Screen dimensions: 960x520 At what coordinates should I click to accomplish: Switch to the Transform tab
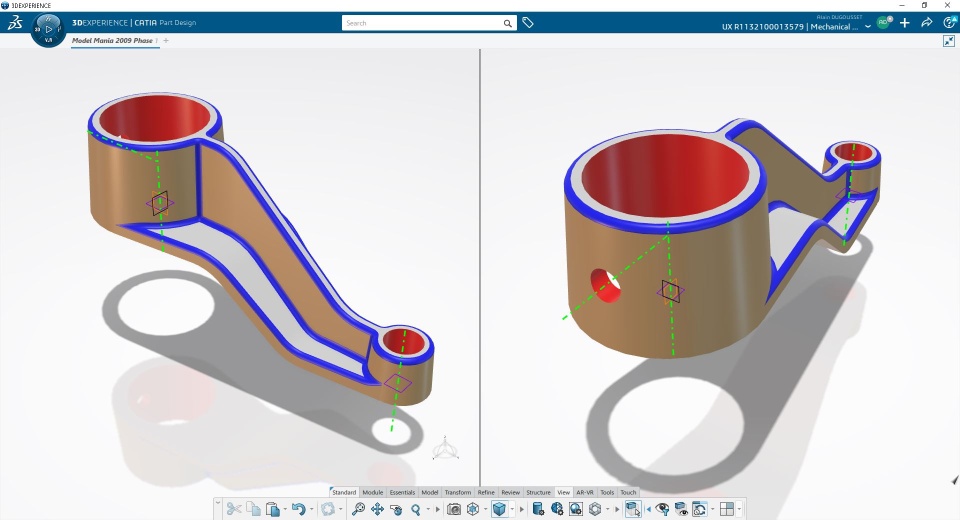pos(458,492)
